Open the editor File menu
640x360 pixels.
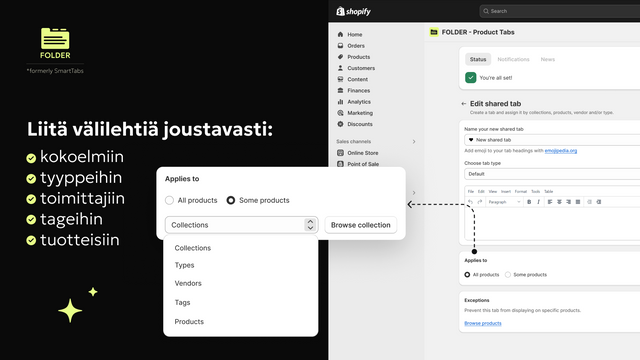point(471,191)
